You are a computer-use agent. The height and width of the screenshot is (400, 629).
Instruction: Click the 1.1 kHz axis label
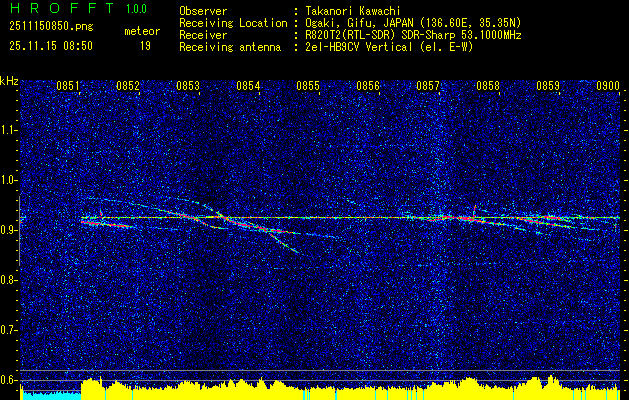(x=10, y=130)
